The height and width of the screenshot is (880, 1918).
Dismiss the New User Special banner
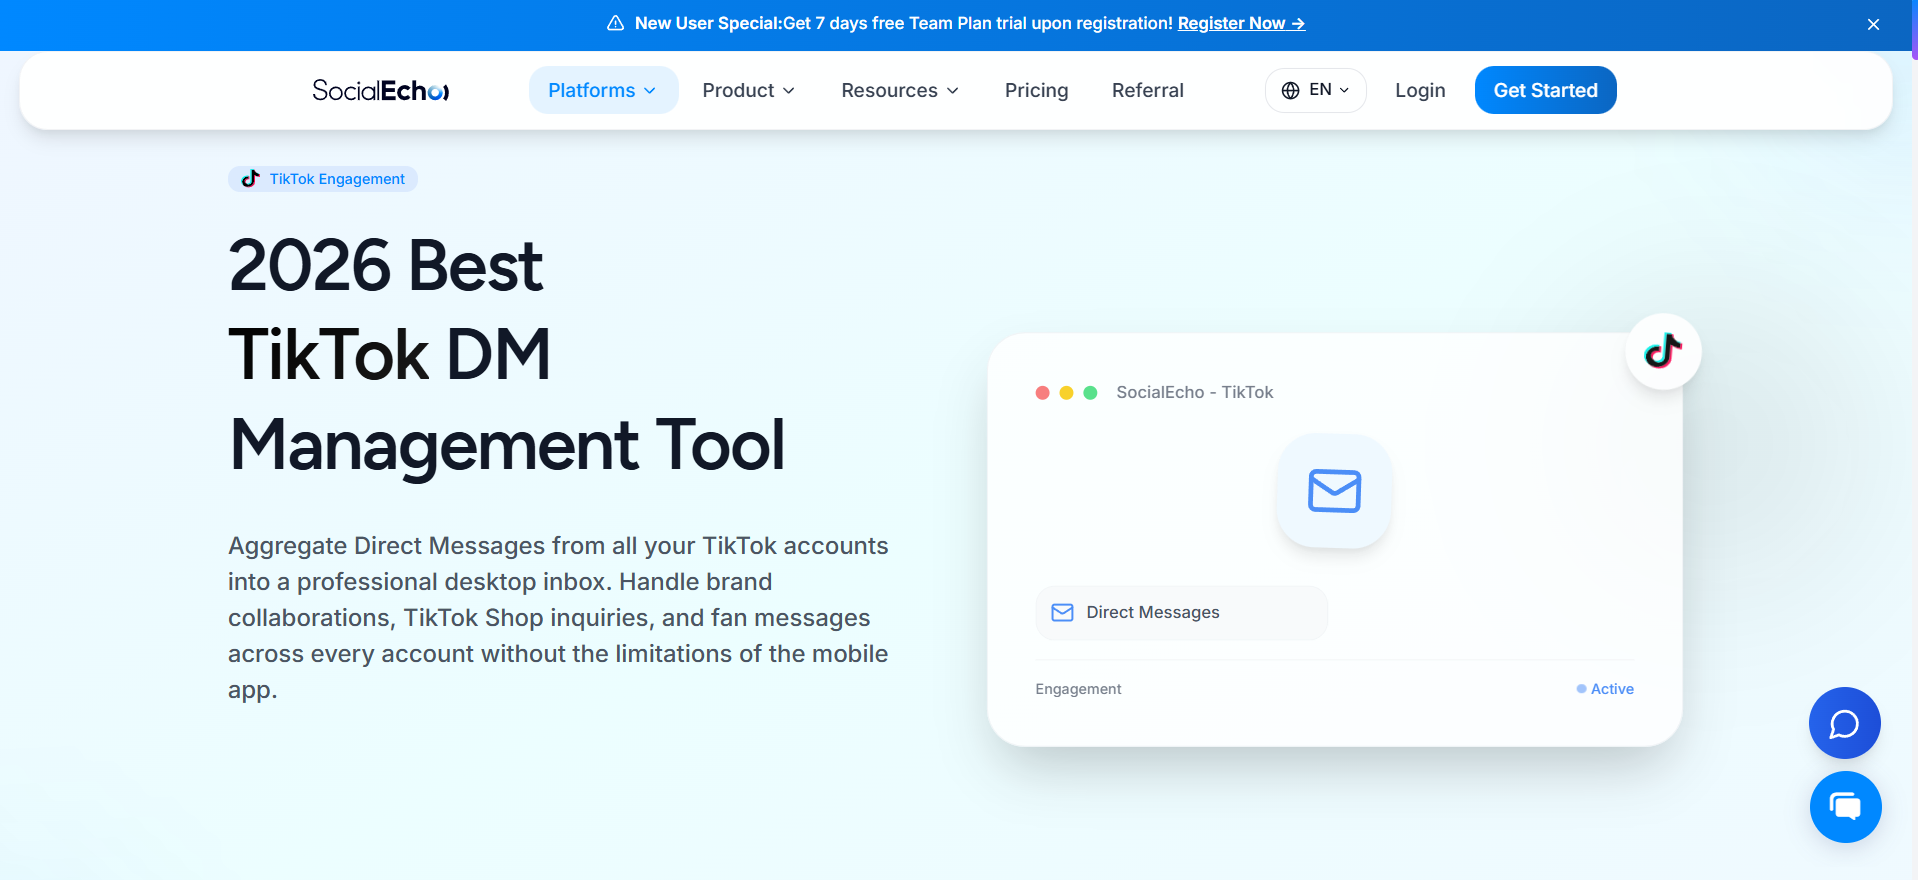pyautogui.click(x=1873, y=24)
